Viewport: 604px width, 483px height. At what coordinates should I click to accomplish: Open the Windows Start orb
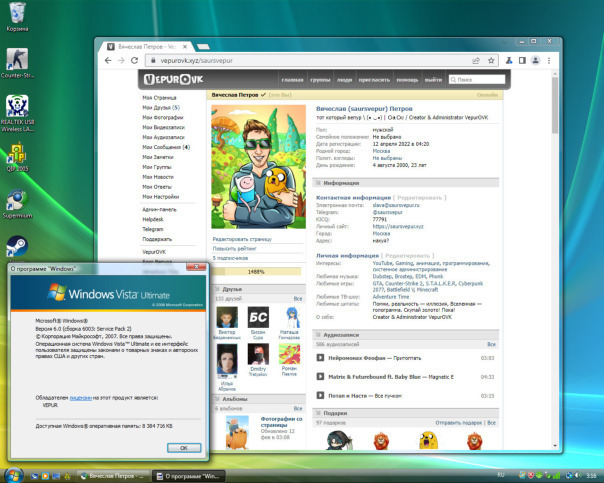(13, 475)
